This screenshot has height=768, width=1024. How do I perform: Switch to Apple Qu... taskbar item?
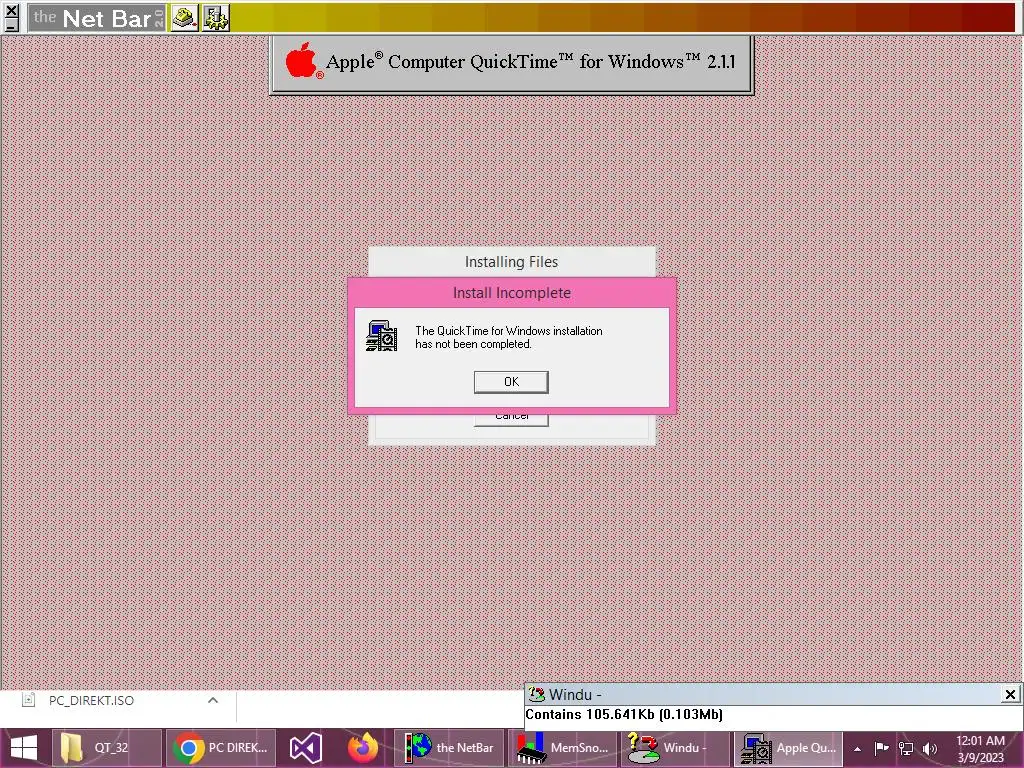(x=789, y=748)
